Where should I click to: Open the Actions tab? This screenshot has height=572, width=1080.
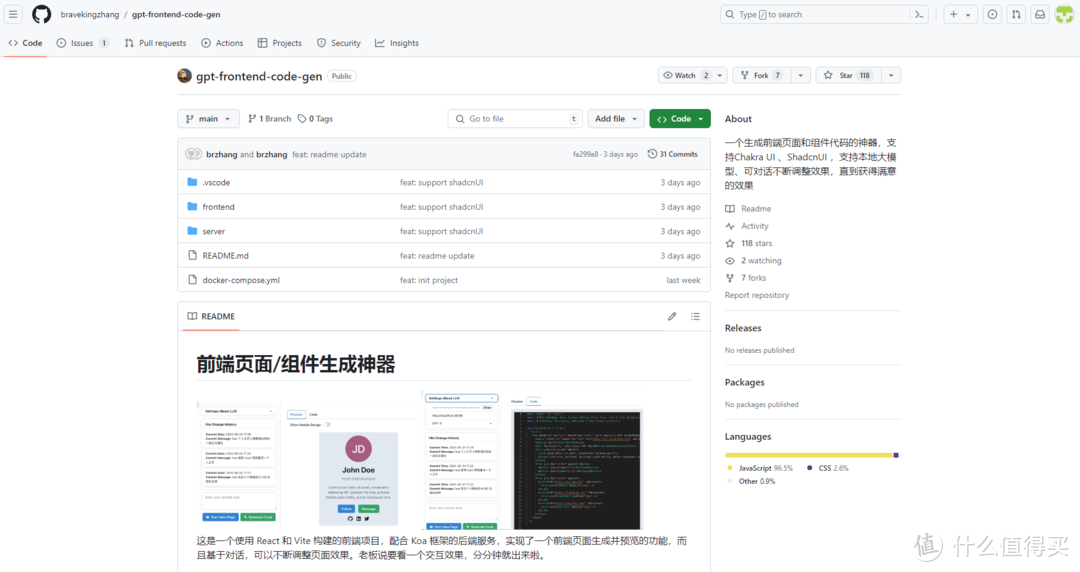pyautogui.click(x=222, y=43)
